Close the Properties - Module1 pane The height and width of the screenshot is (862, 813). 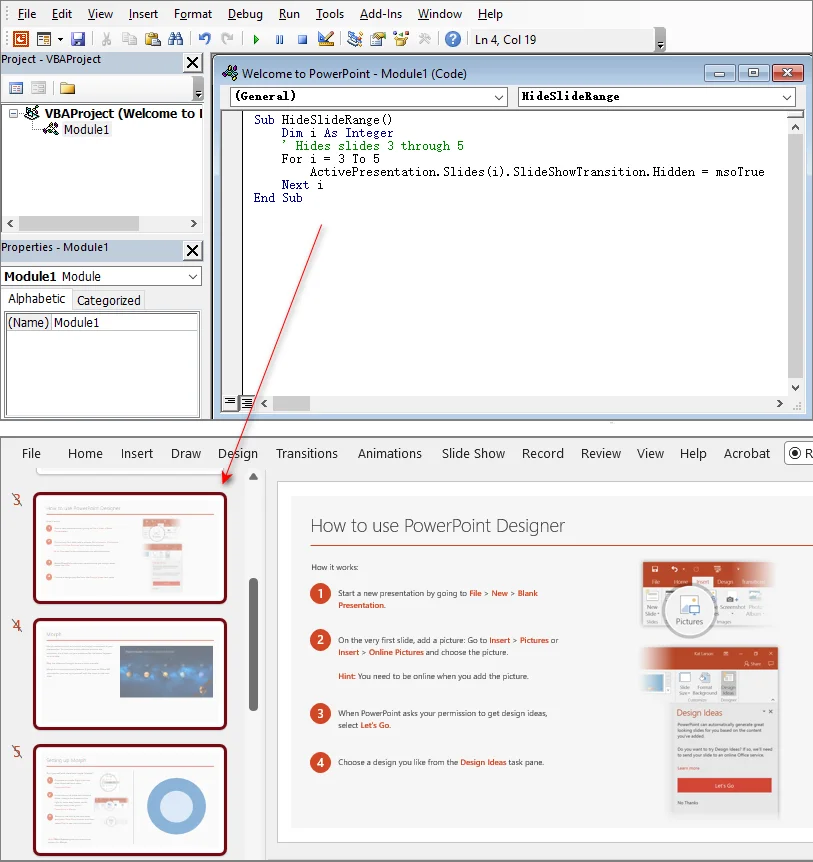(192, 251)
